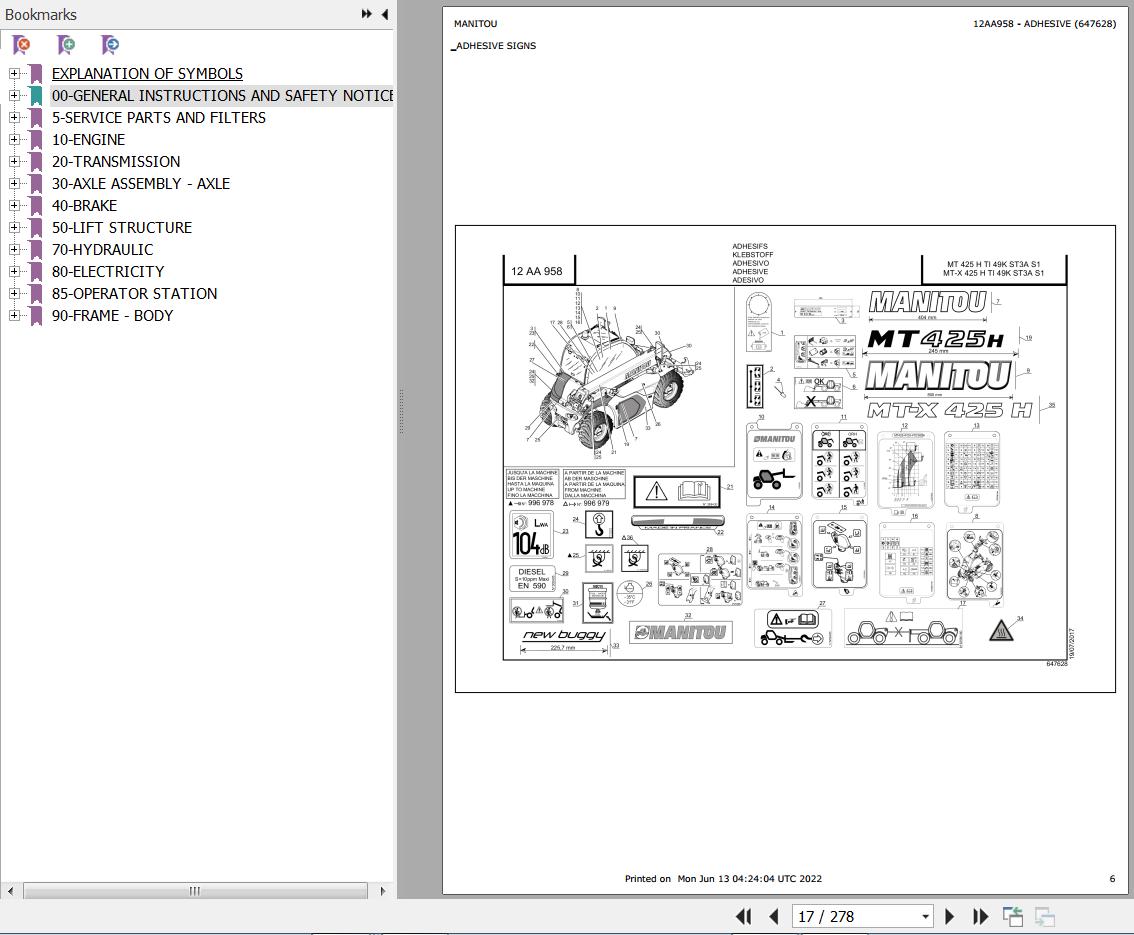Image resolution: width=1134 pixels, height=935 pixels.
Task: Click the page number field showing 17 / 278
Action: click(856, 917)
